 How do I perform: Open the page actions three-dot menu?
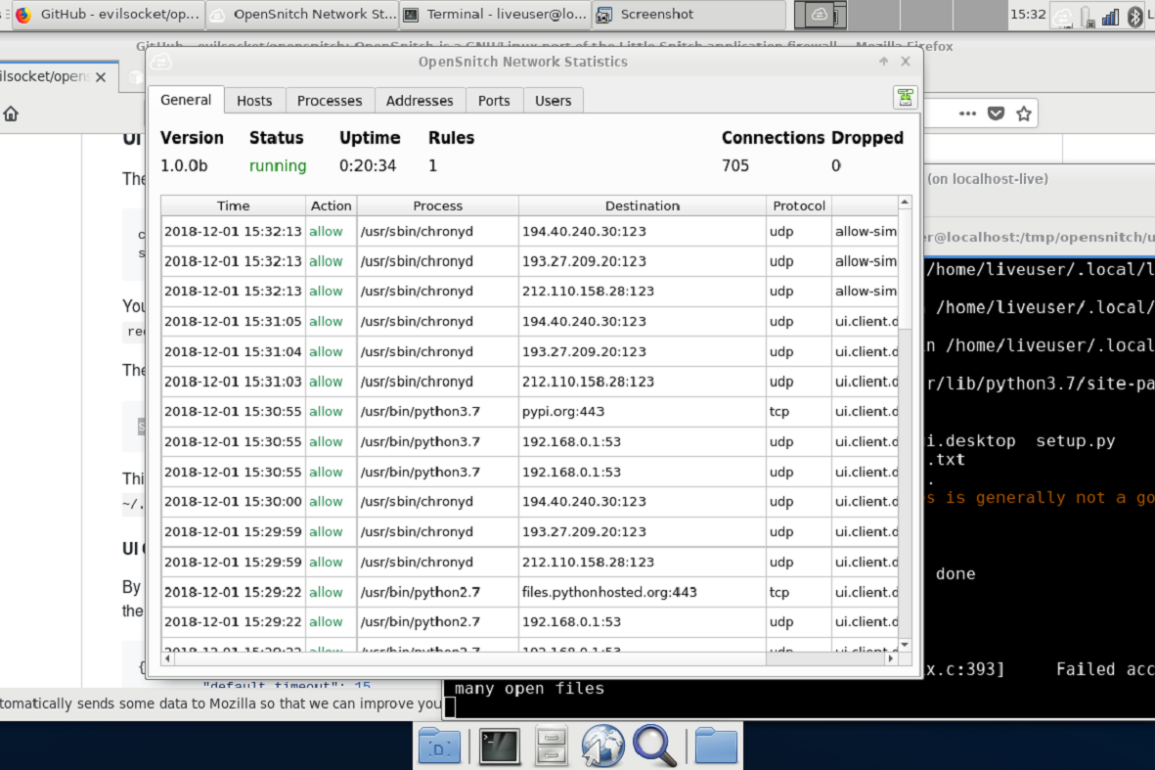pyautogui.click(x=967, y=114)
